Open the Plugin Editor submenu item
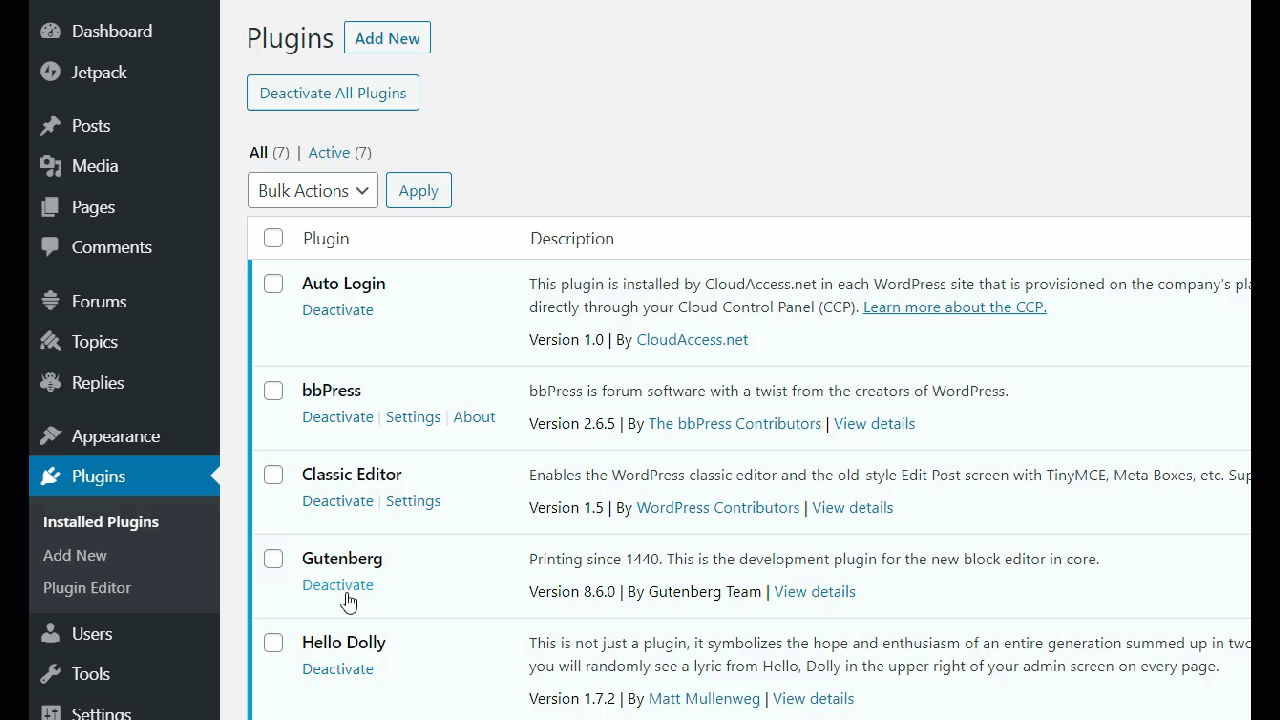This screenshot has width=1280, height=720. (x=87, y=588)
